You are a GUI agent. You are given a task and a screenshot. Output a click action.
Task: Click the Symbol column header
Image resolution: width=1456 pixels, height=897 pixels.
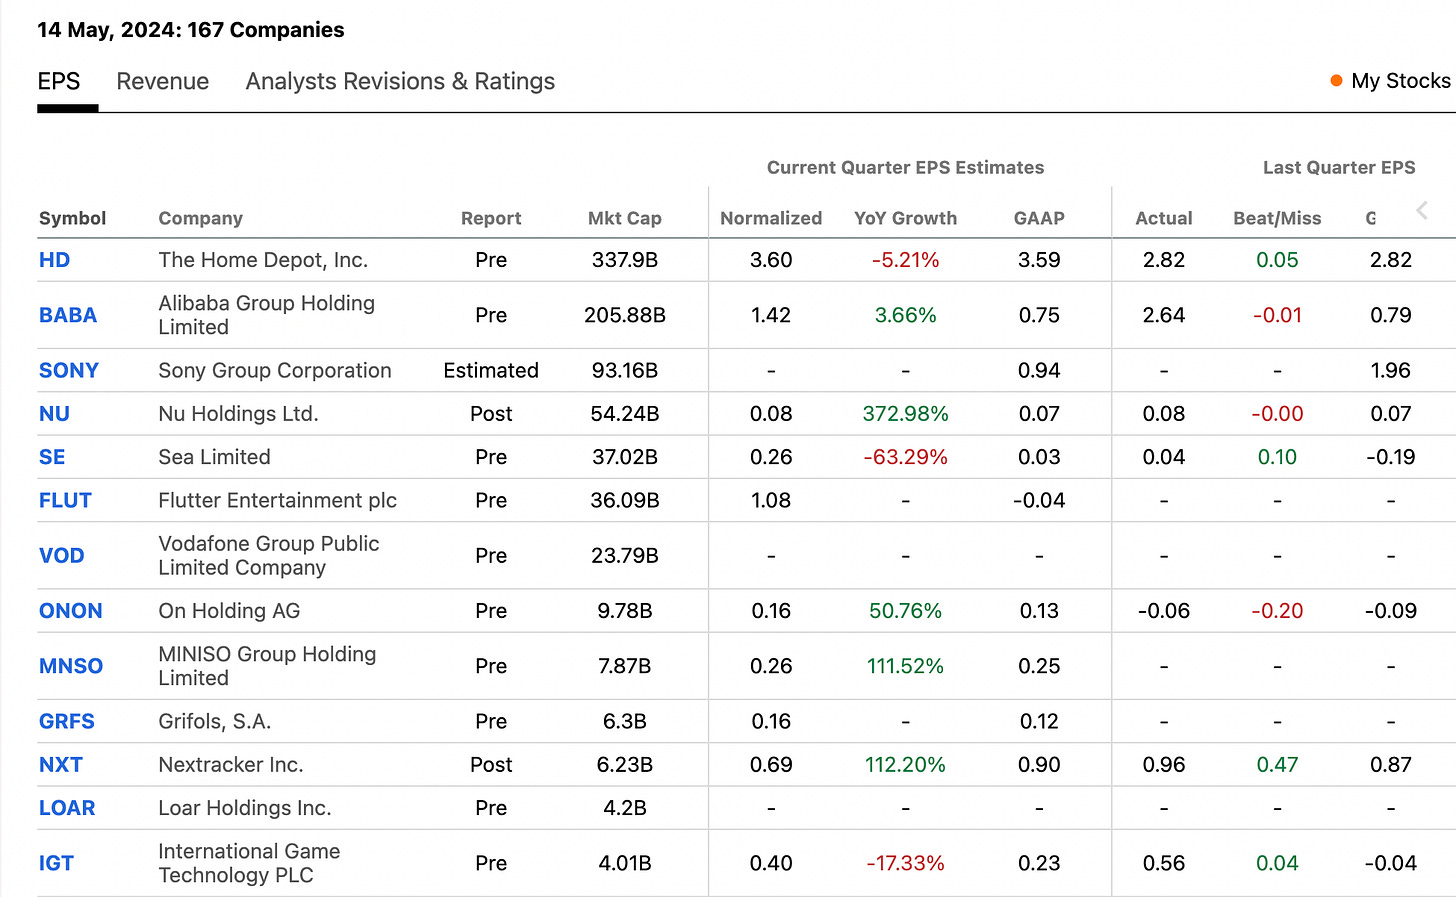coord(72,218)
